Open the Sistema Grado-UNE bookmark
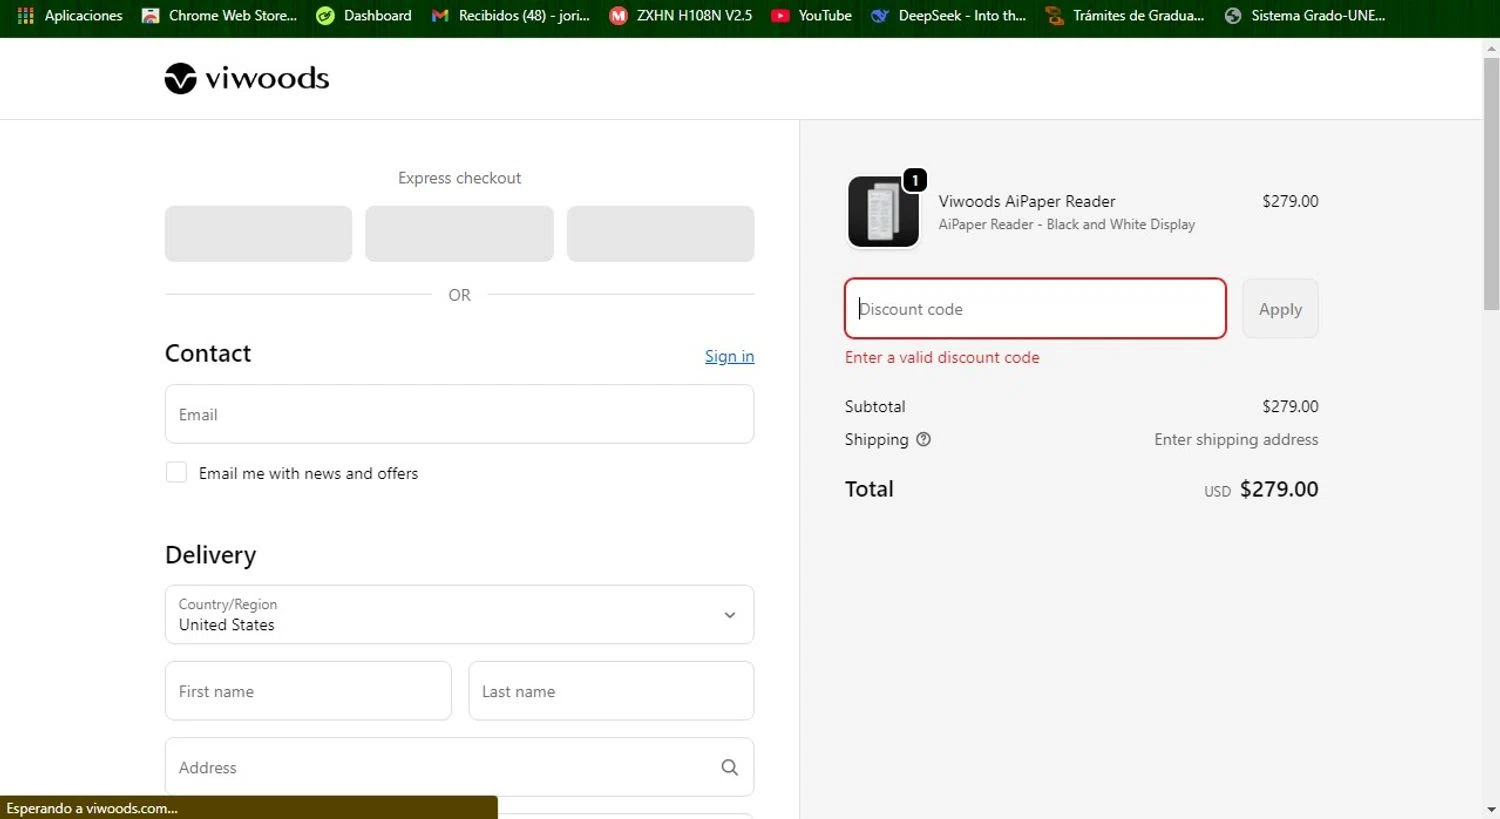The image size is (1500, 819). pos(1305,15)
